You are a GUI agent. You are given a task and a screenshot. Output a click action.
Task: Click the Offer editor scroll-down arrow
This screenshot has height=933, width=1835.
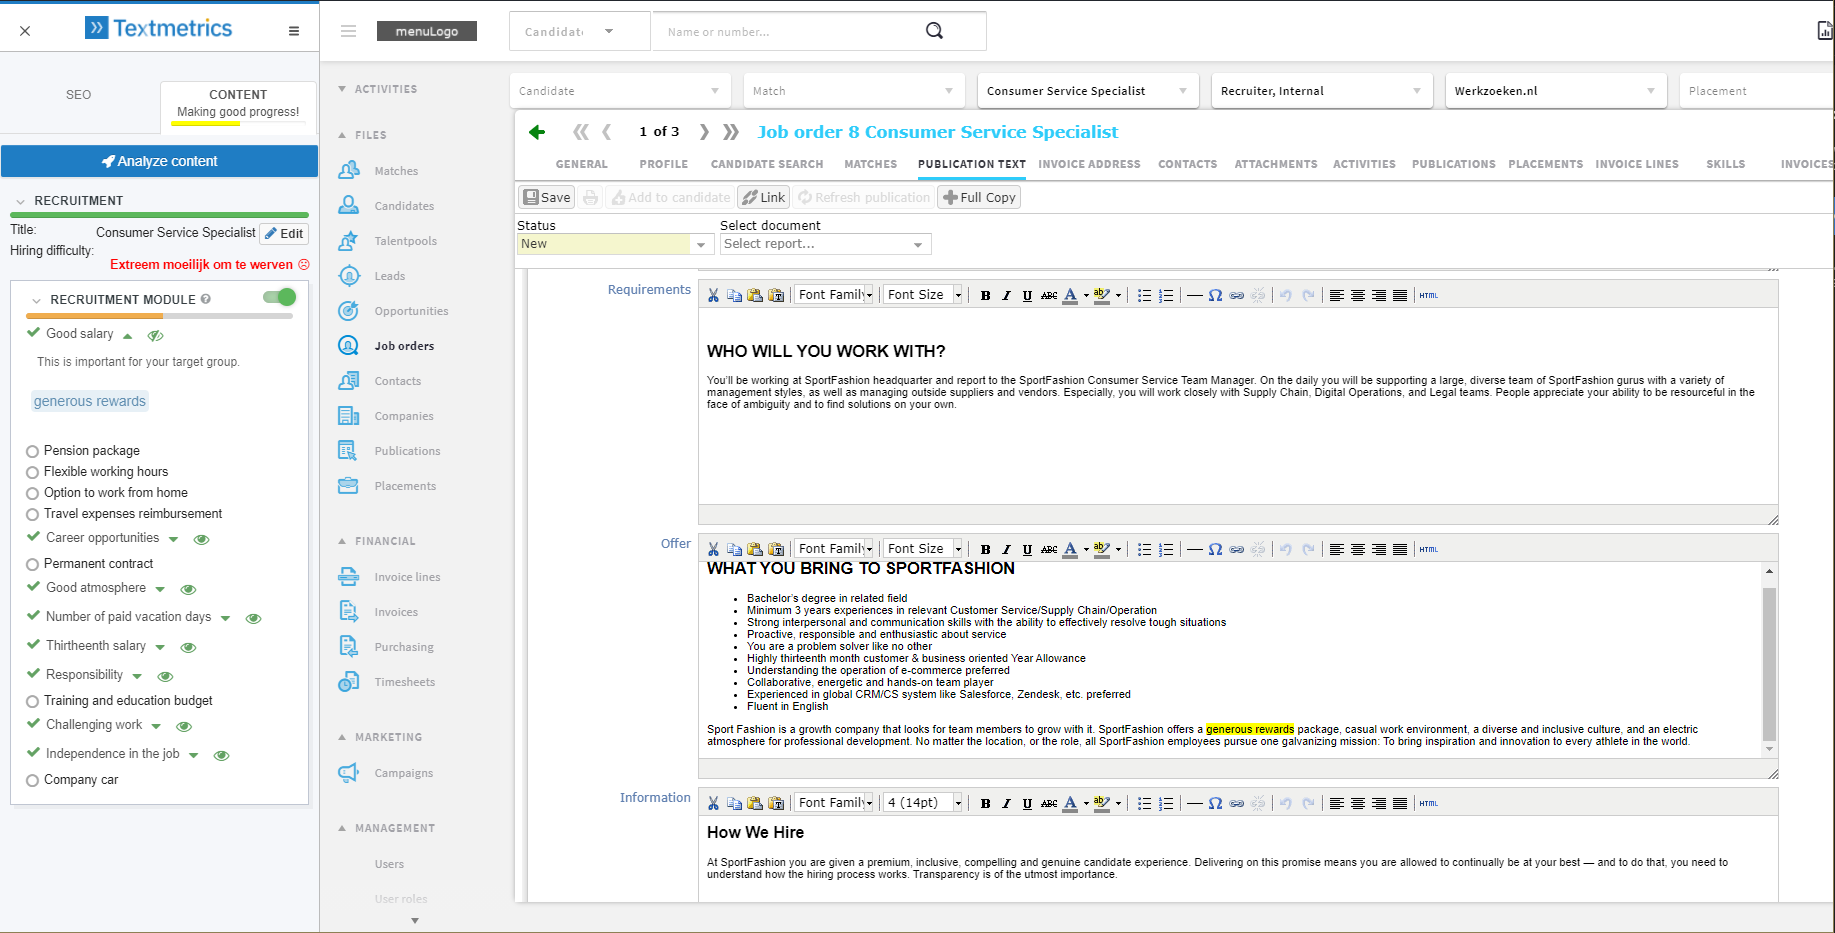[1769, 749]
